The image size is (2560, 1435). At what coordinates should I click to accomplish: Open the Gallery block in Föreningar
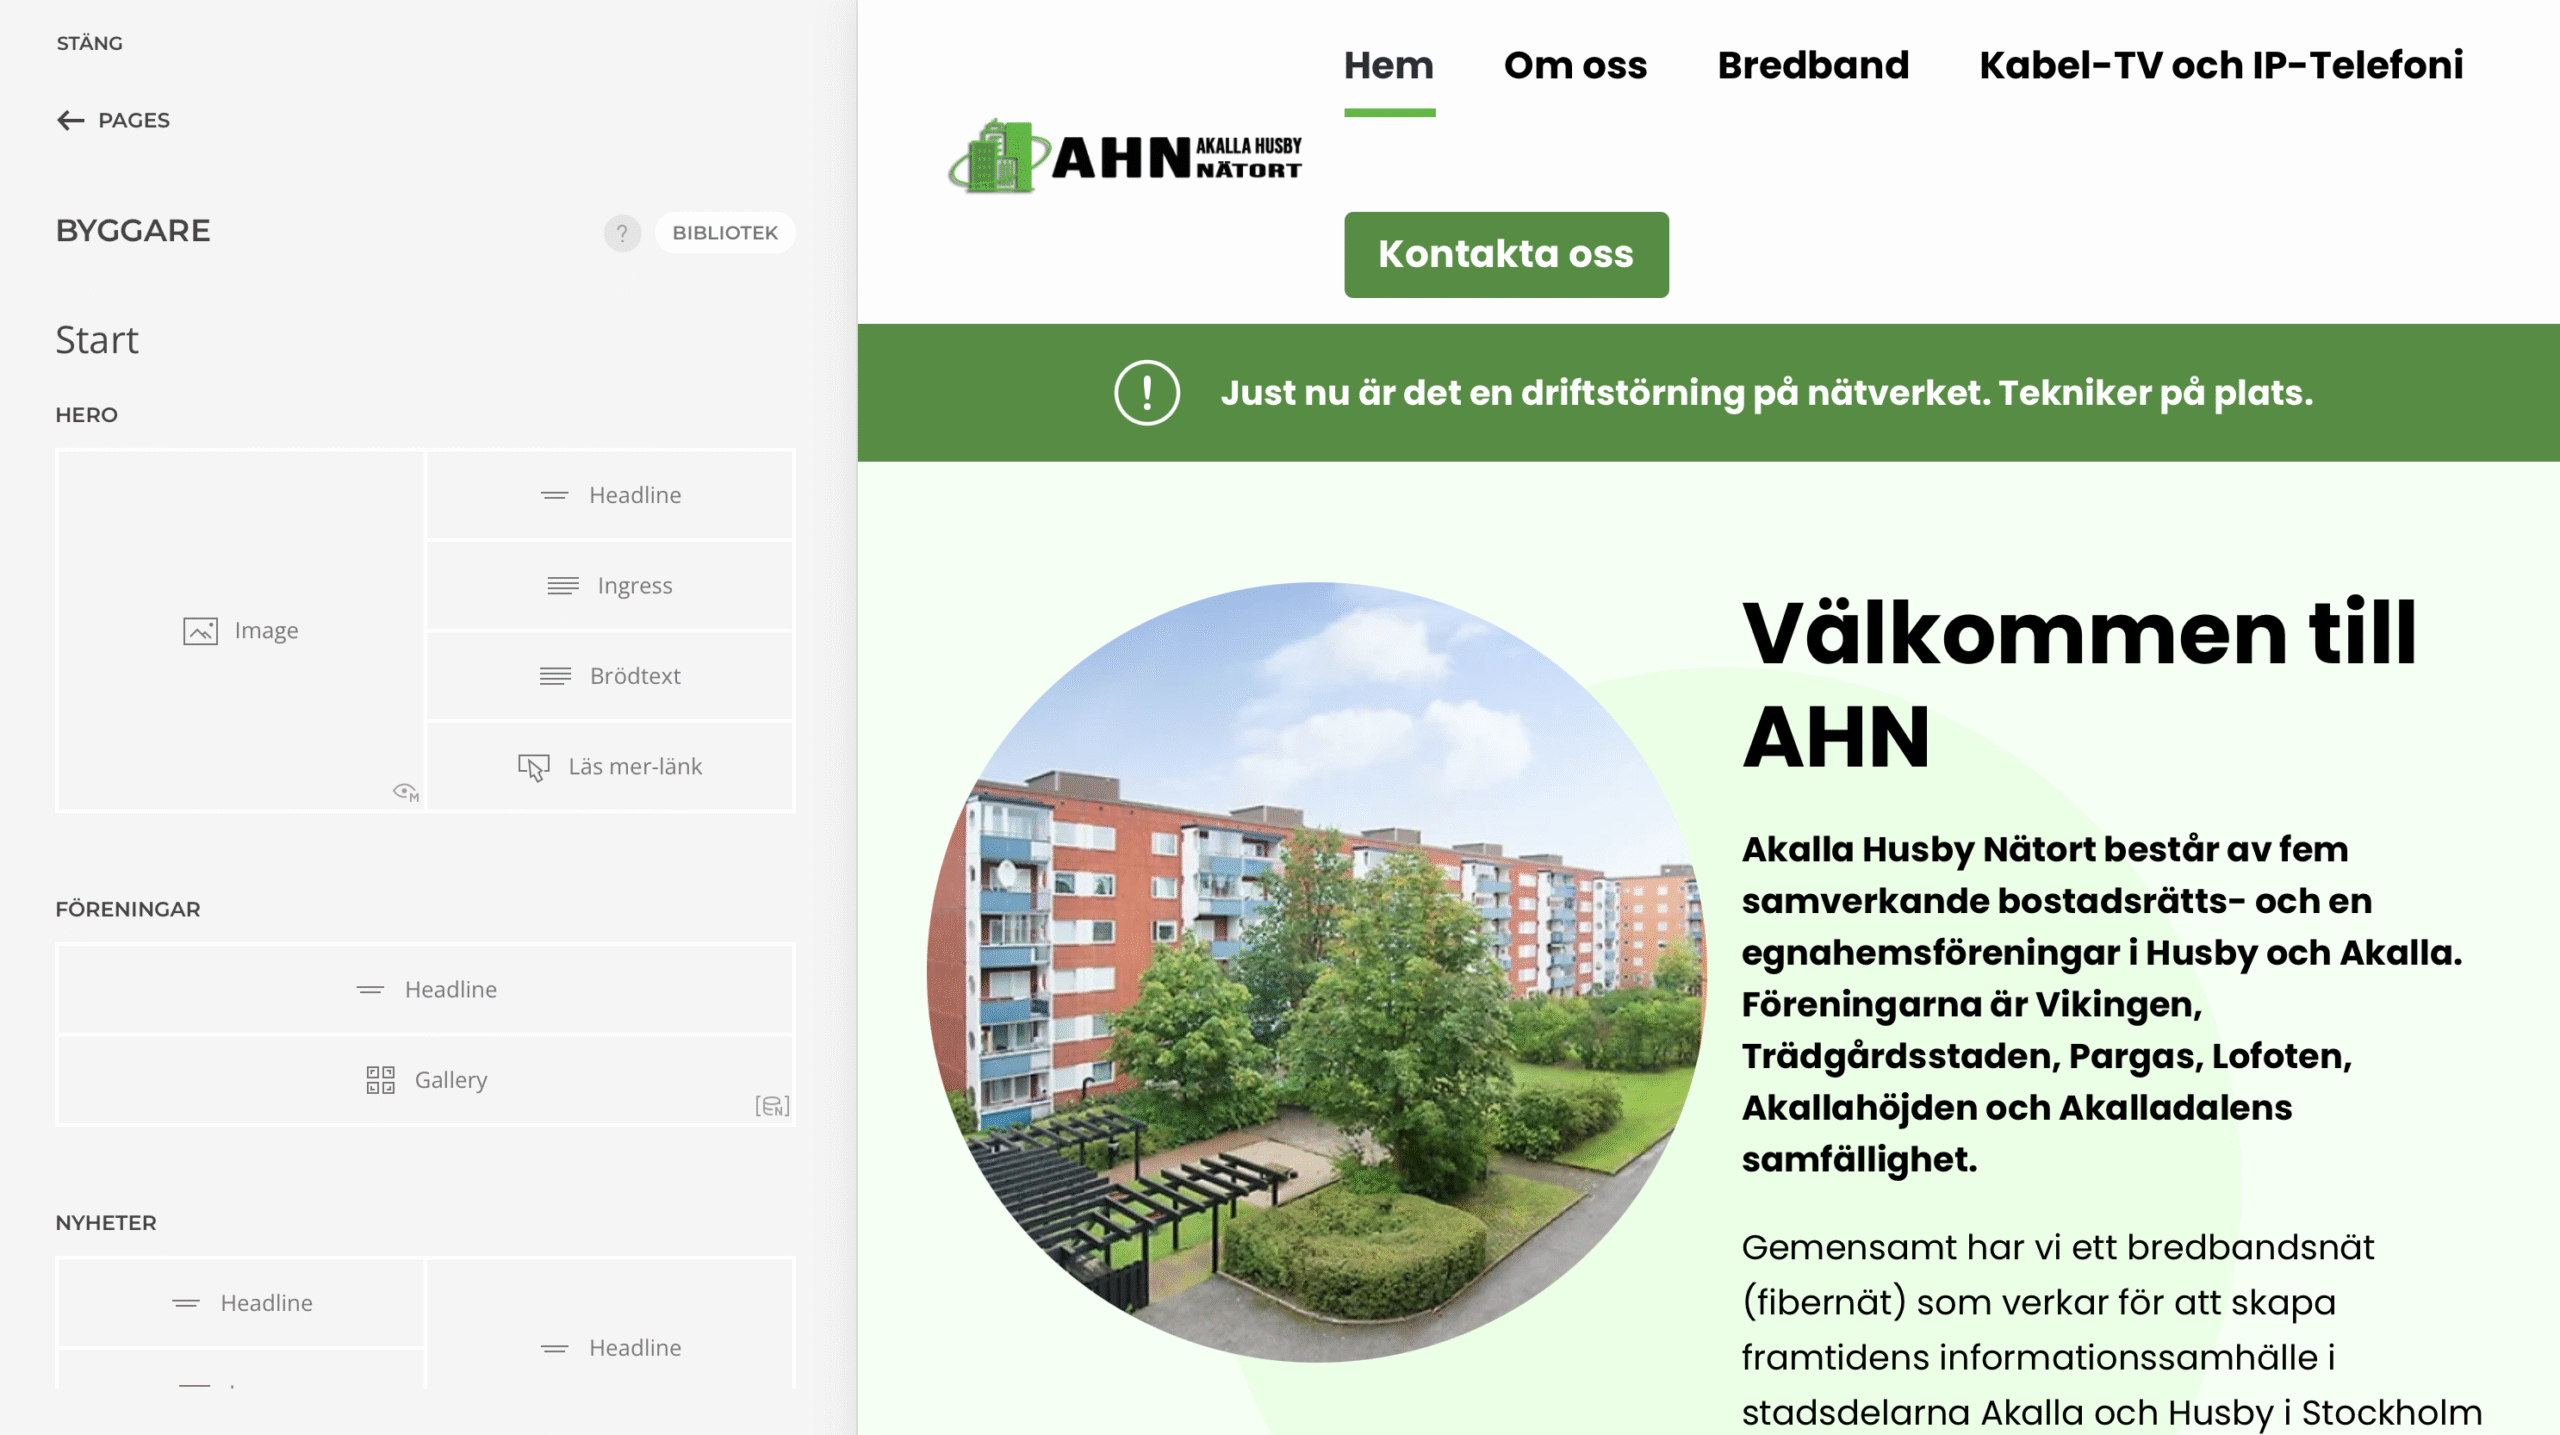click(426, 1080)
